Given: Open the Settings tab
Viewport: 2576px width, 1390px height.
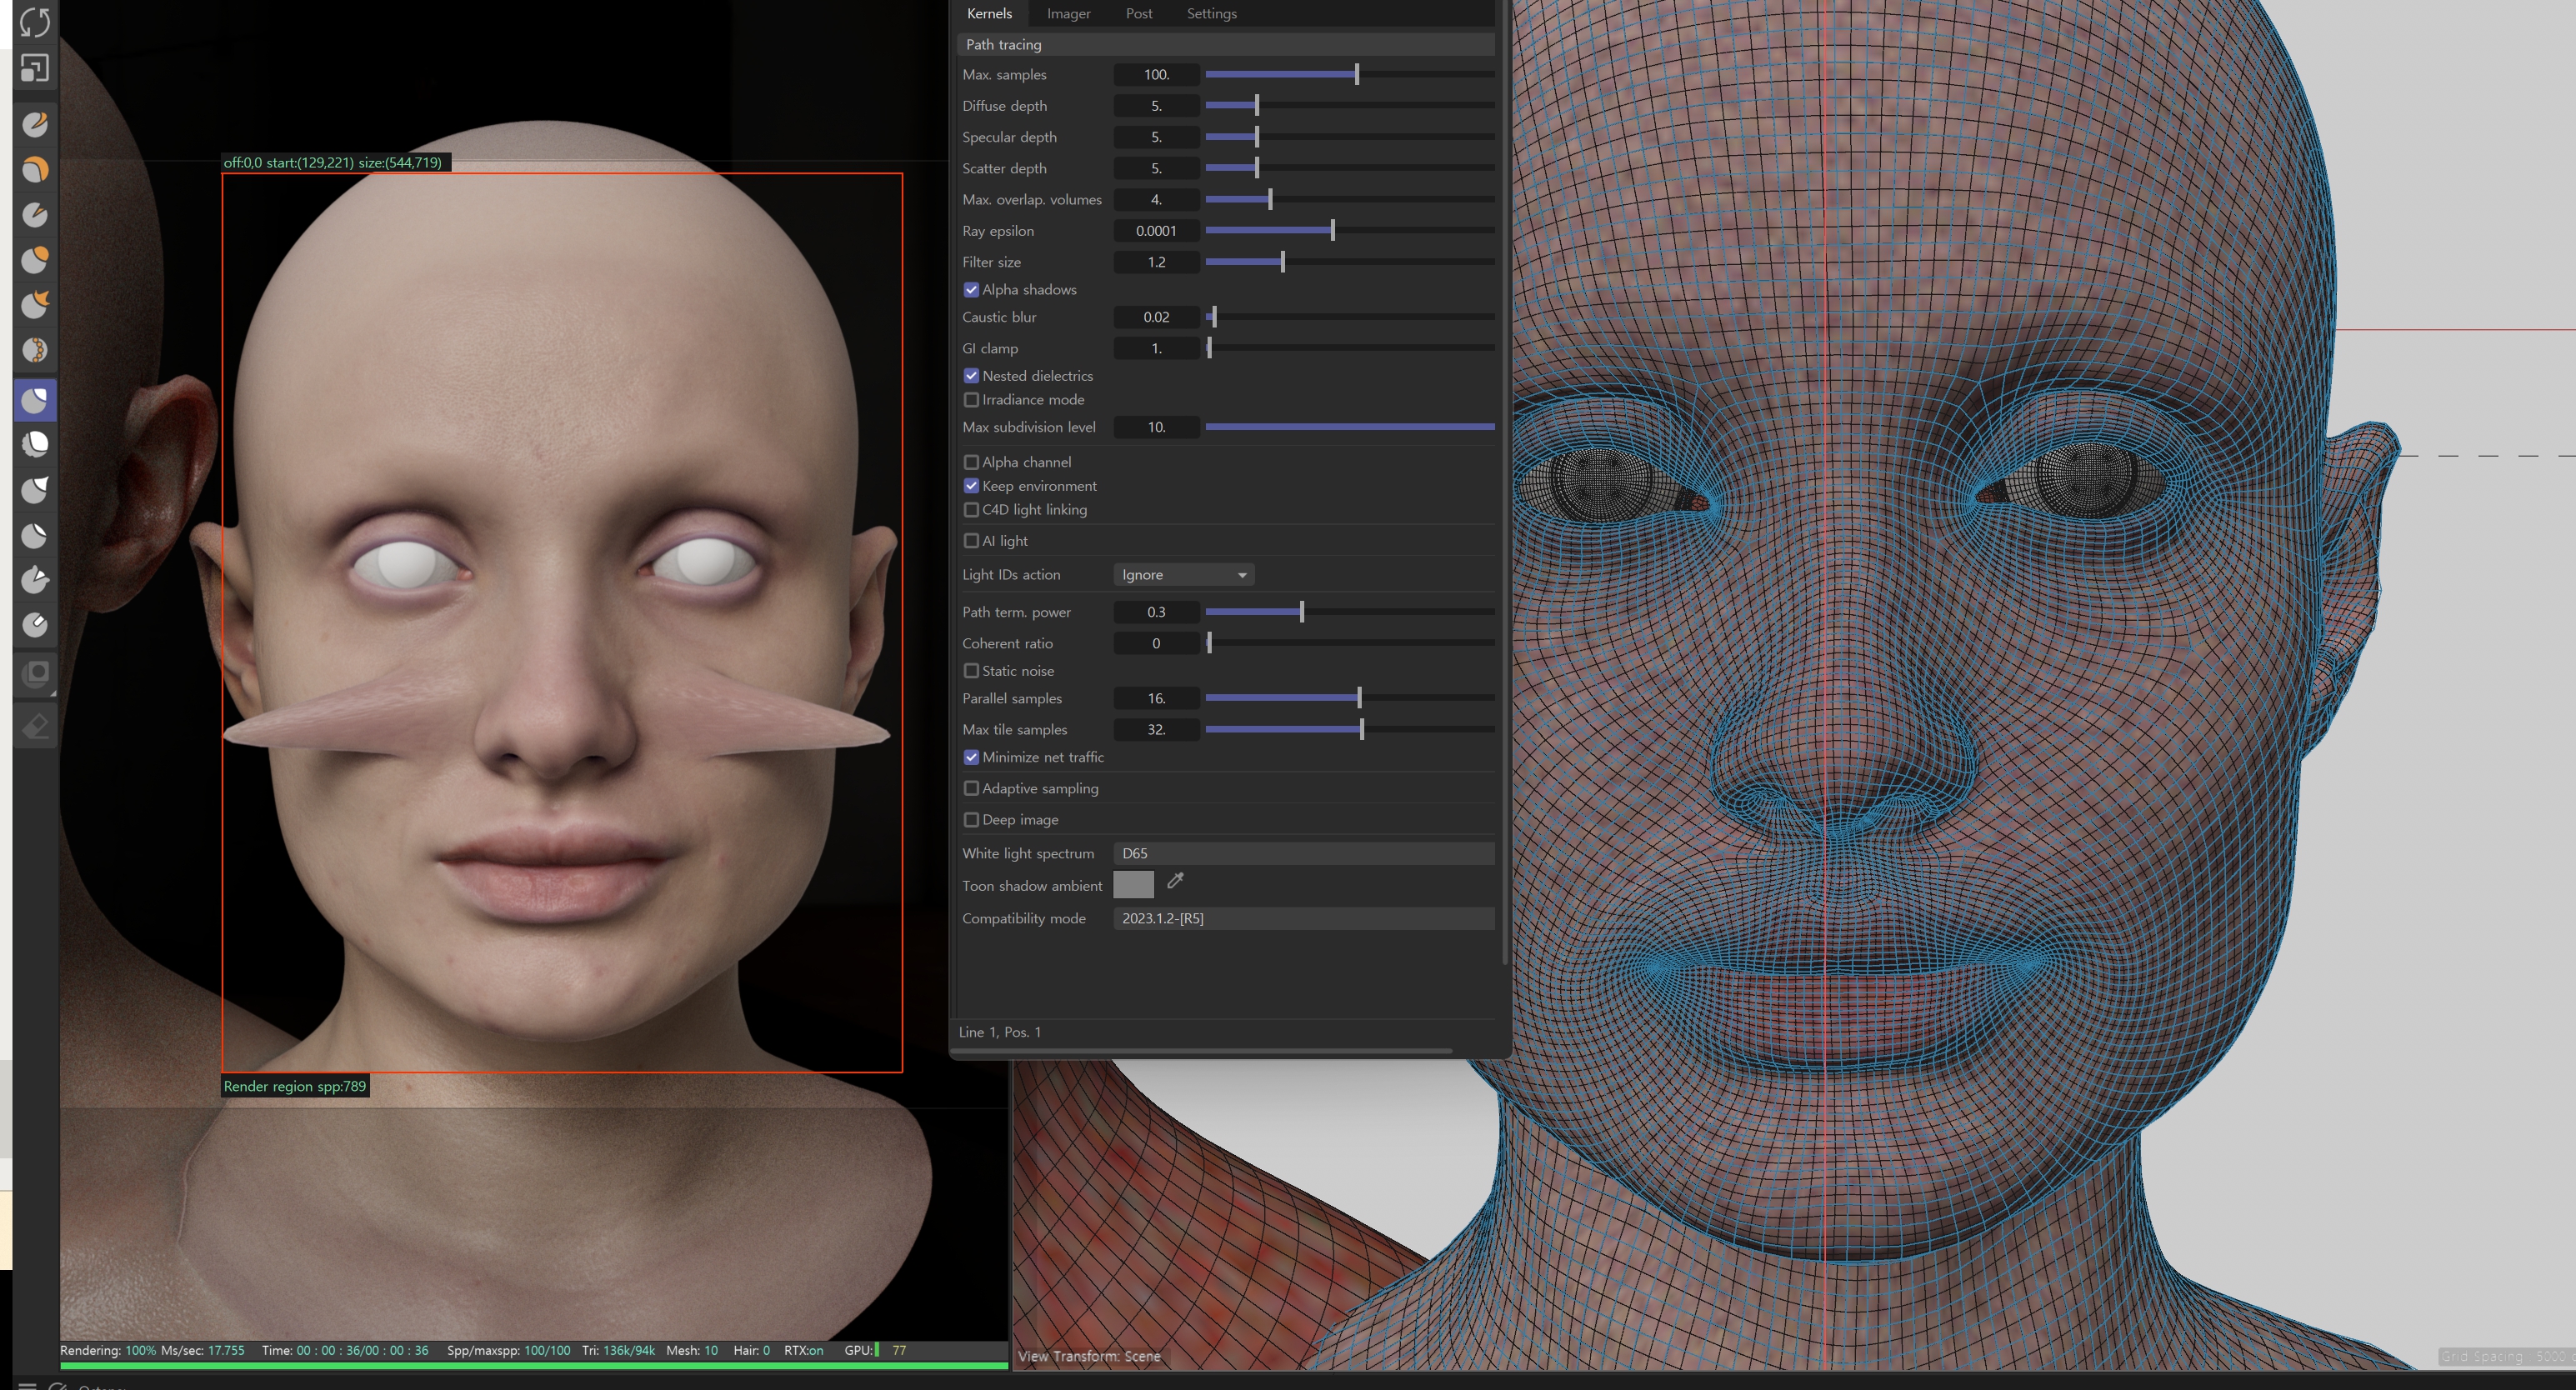Looking at the screenshot, I should [x=1211, y=13].
